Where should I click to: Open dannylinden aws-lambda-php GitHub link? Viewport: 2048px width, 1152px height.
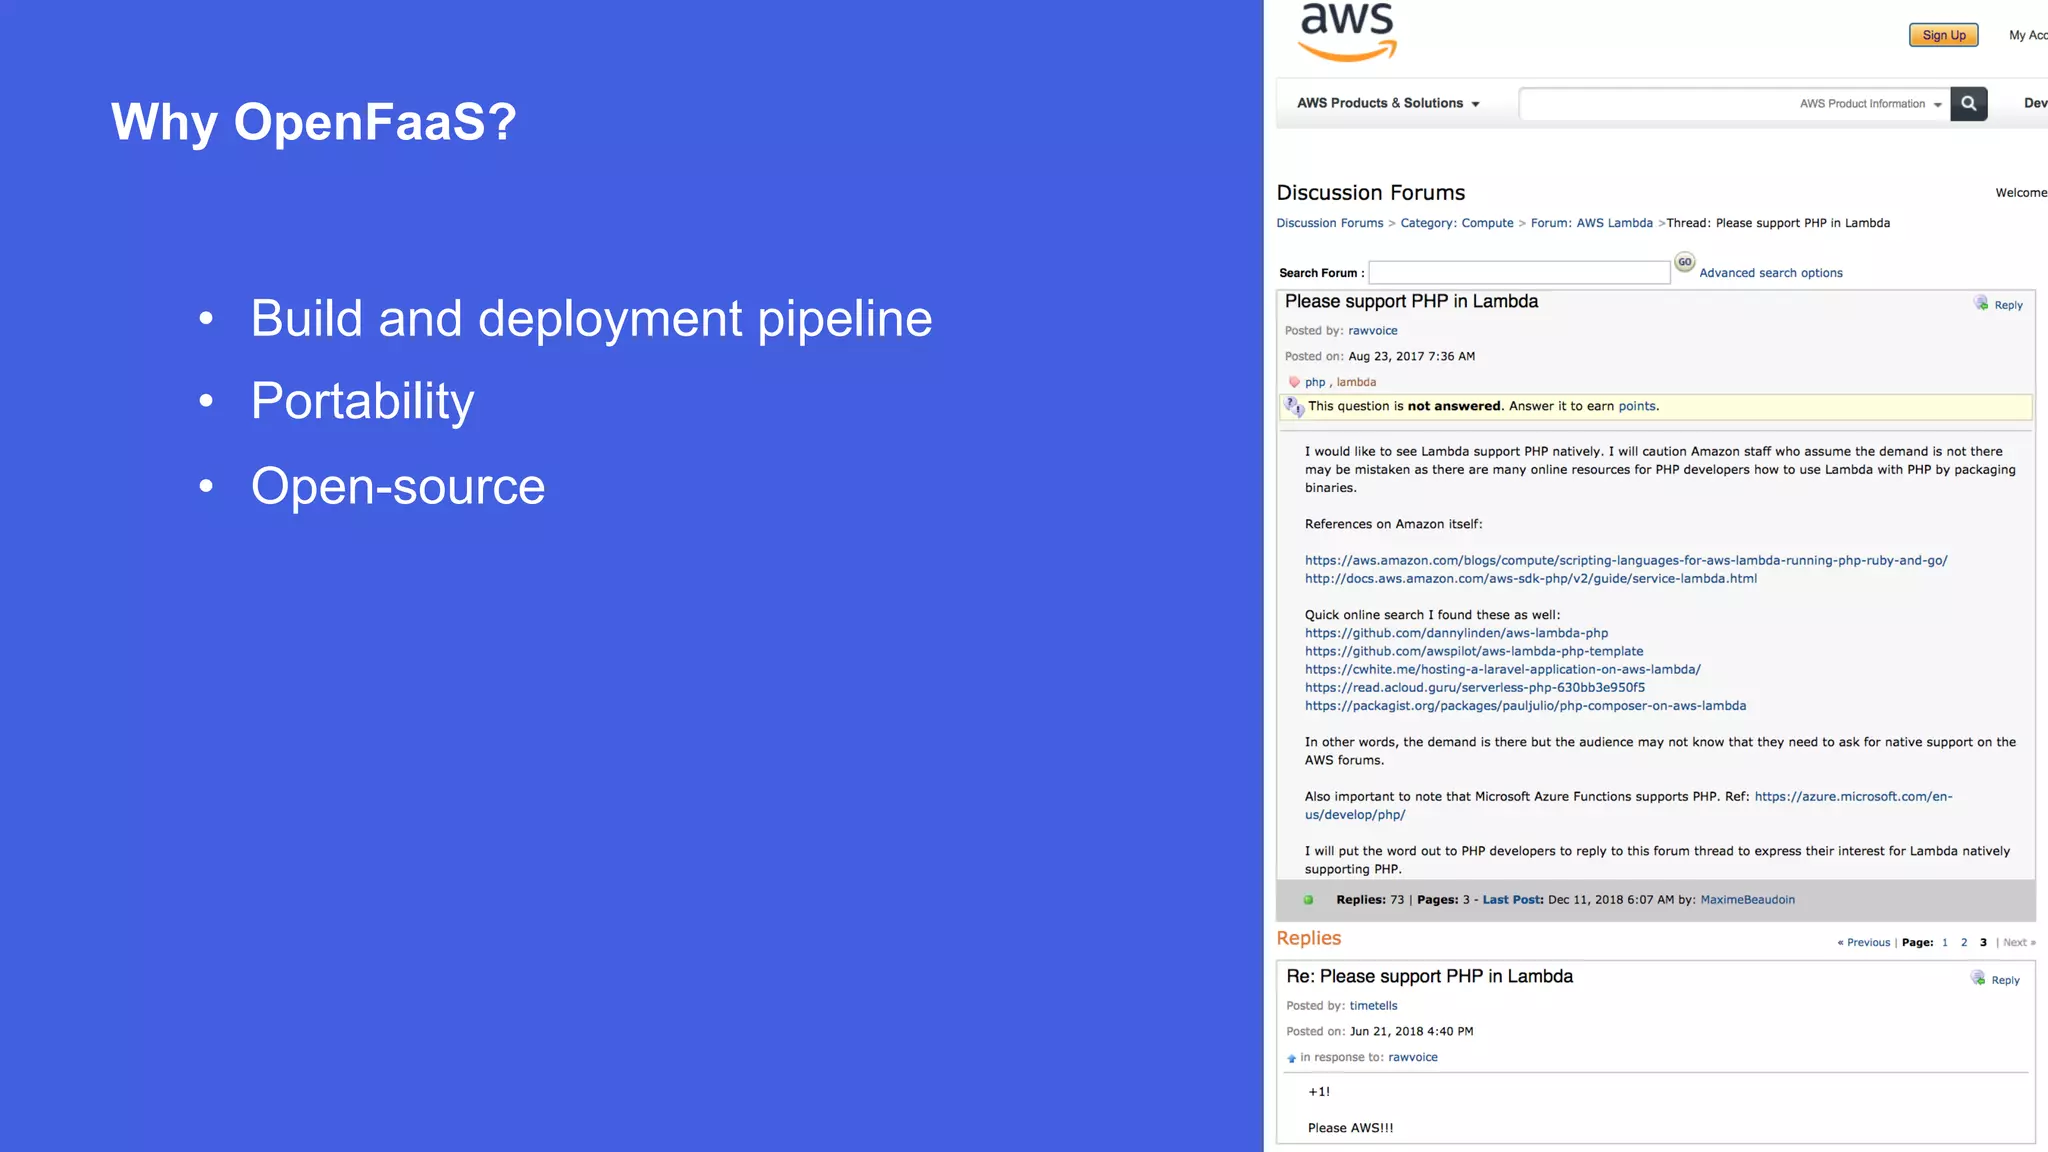coord(1456,633)
